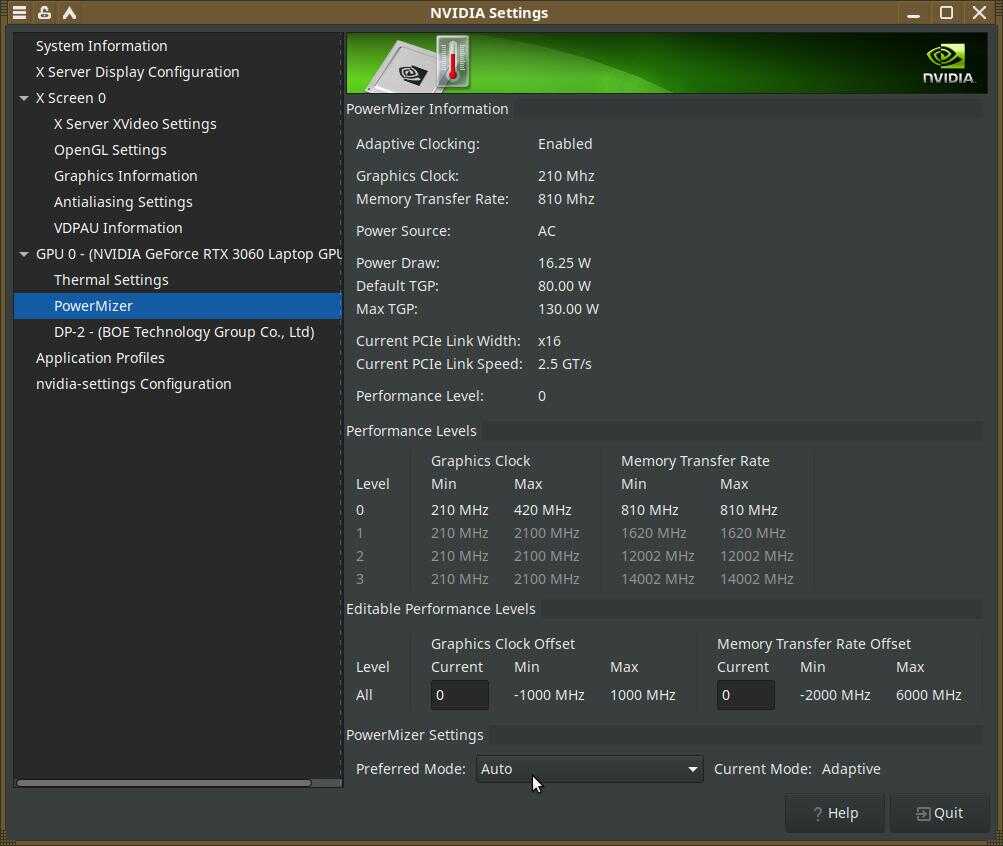Minimize the NVIDIA Settings window
The width and height of the screenshot is (1003, 846).
pyautogui.click(x=913, y=13)
